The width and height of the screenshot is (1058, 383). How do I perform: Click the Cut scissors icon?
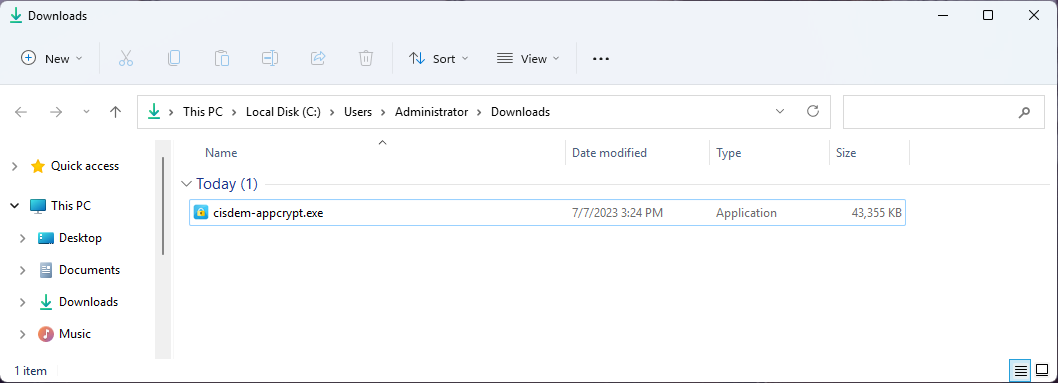pos(126,59)
